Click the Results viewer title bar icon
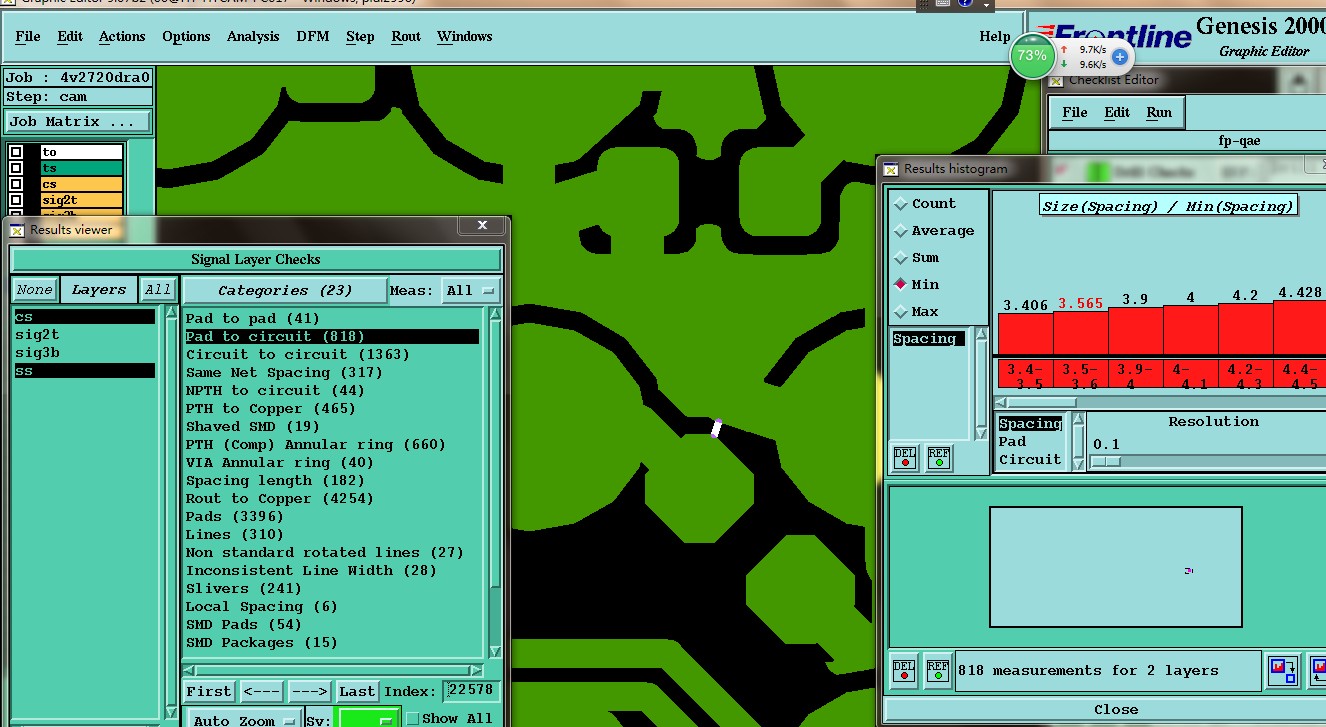1326x727 pixels. [x=17, y=230]
